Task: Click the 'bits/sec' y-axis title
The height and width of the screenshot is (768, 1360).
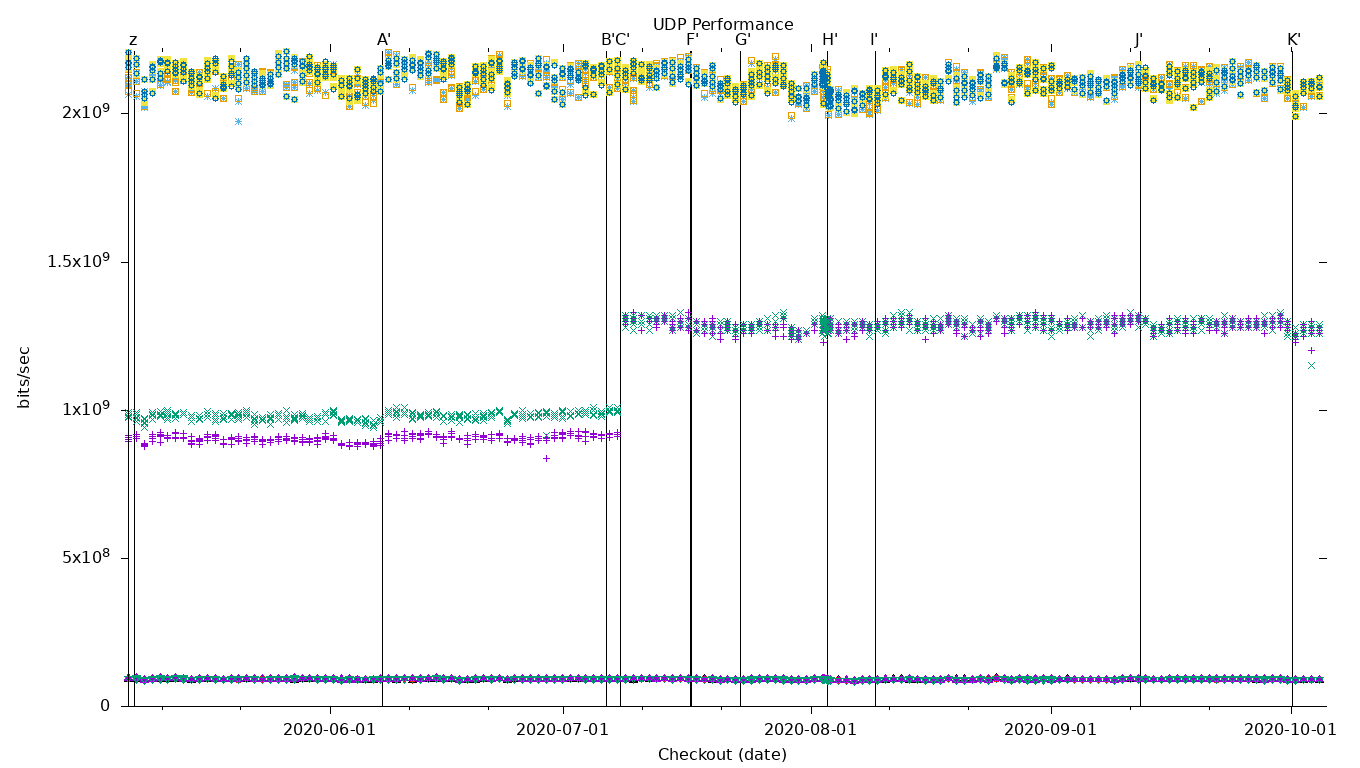Action: point(25,377)
